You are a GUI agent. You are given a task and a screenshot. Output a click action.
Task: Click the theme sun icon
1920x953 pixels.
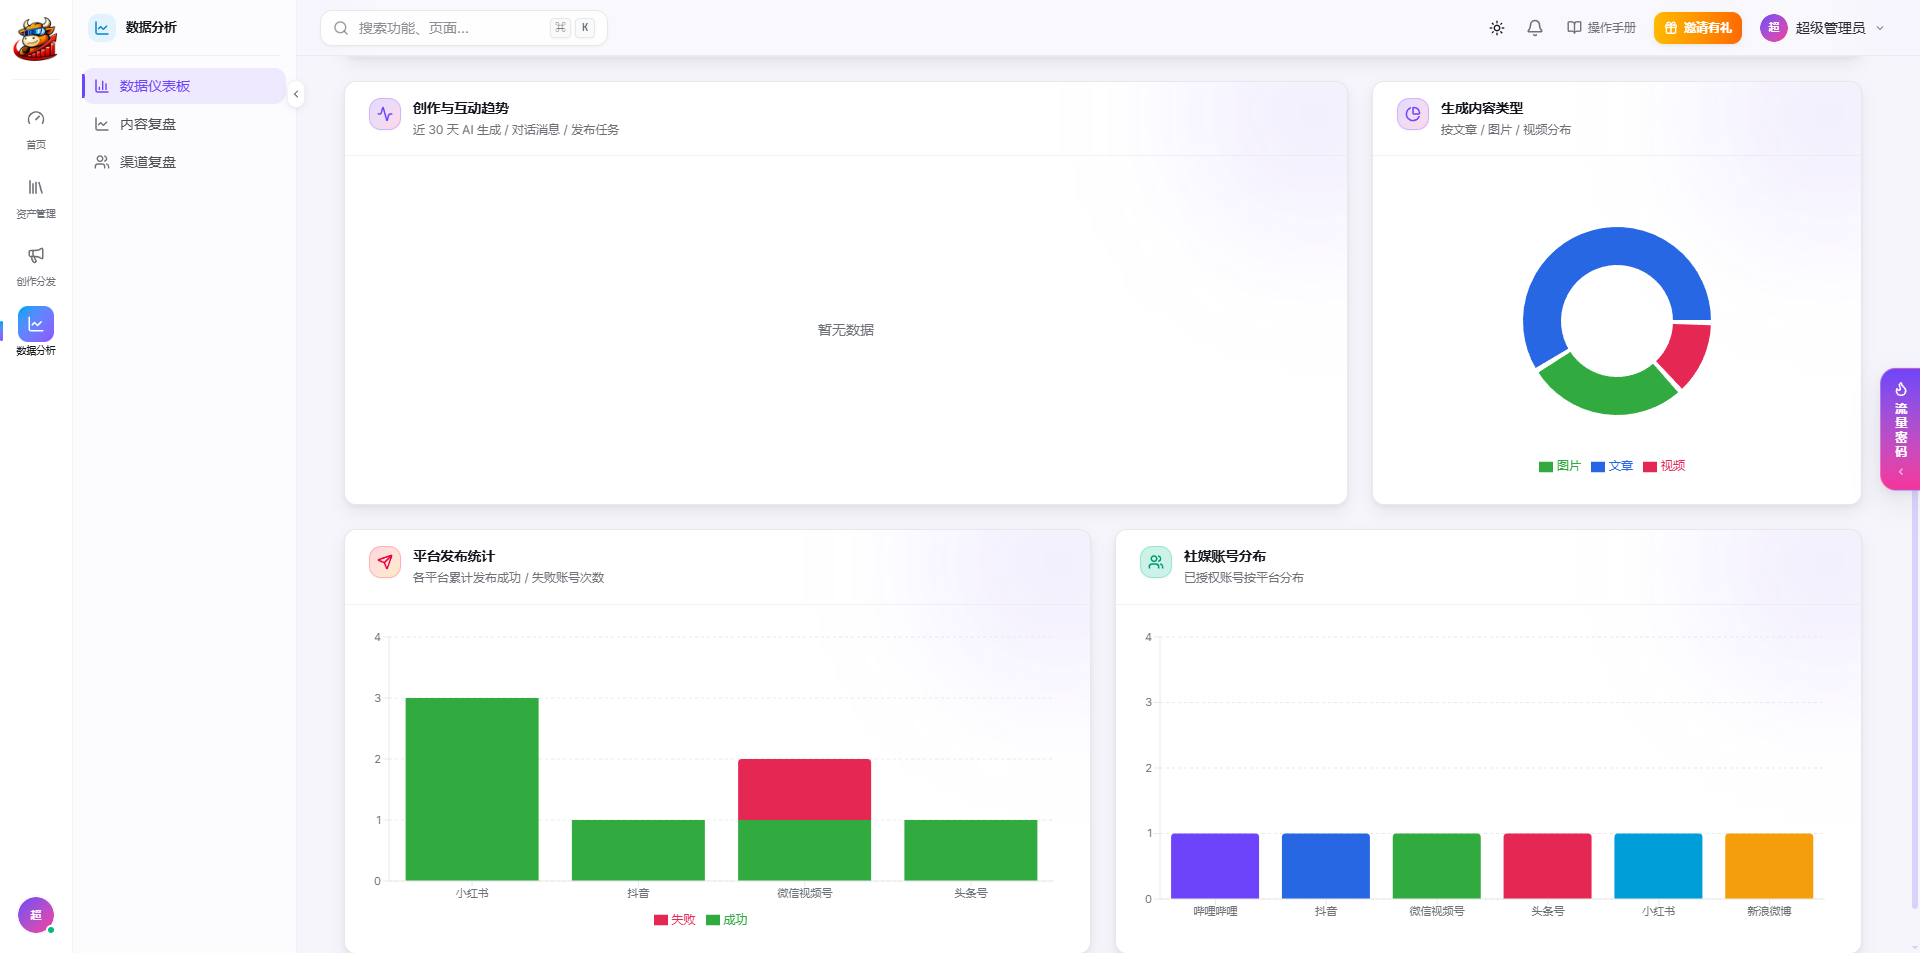(x=1497, y=28)
